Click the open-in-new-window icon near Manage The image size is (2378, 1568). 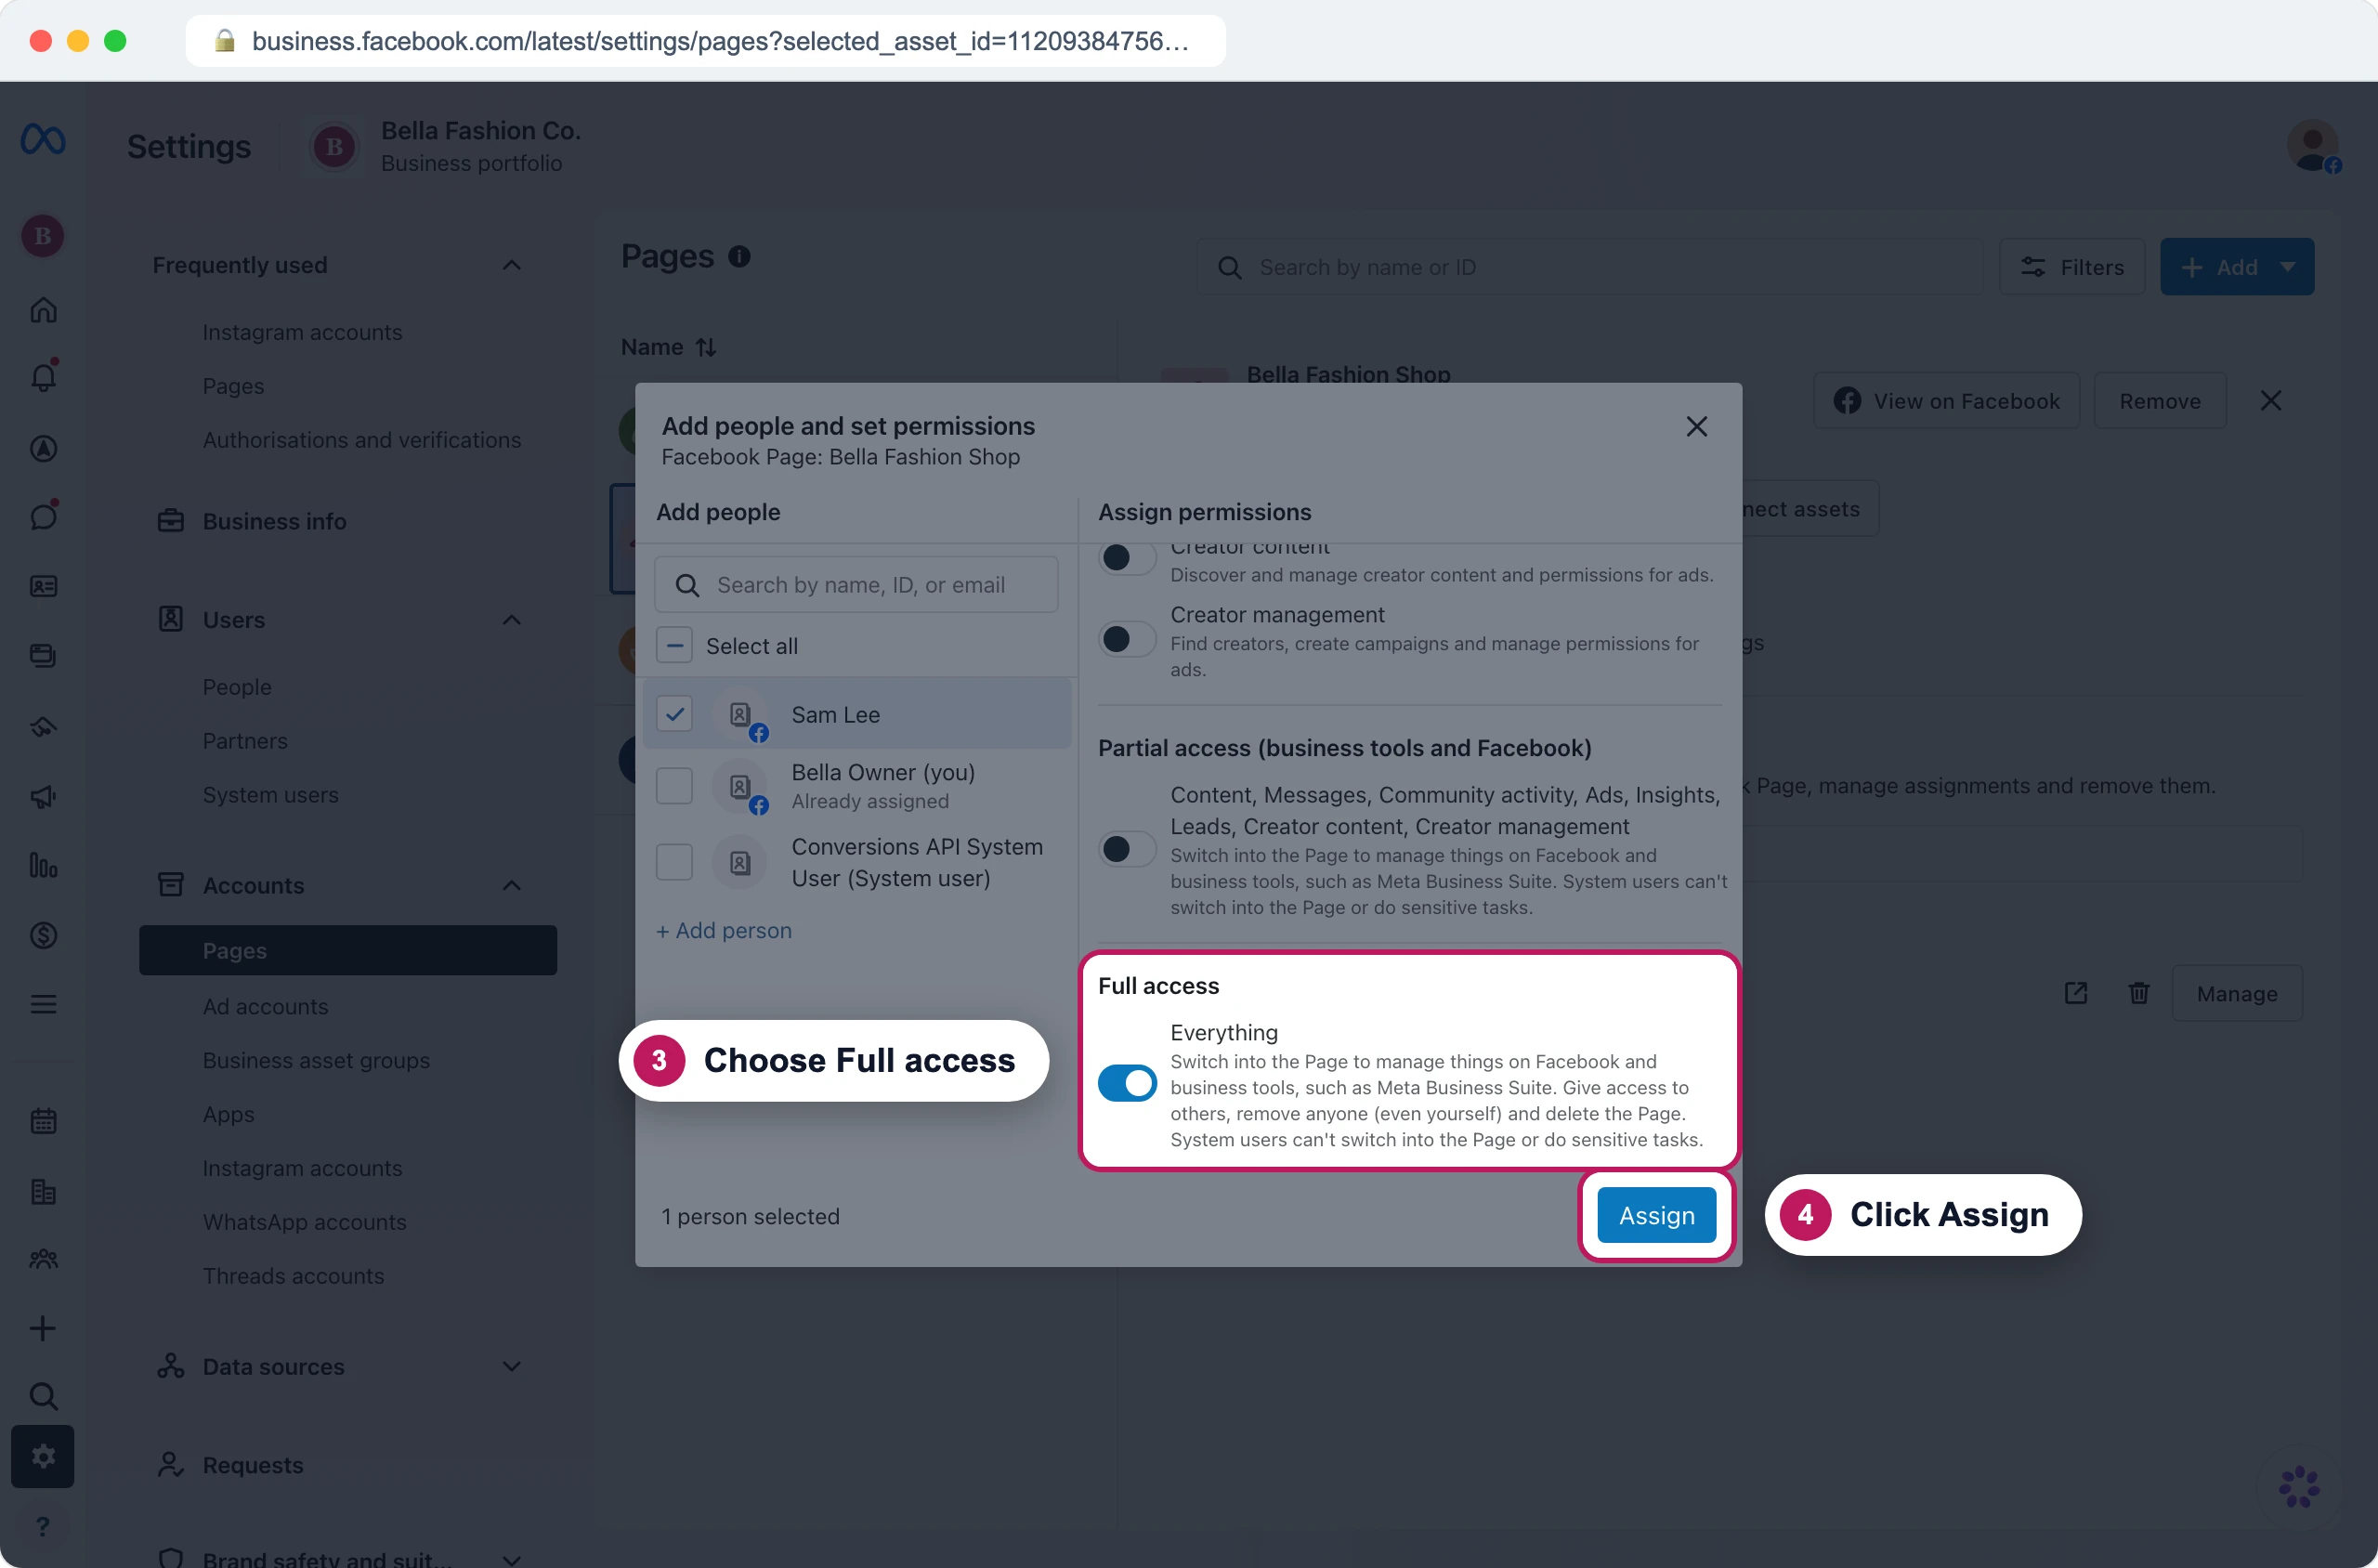pyautogui.click(x=2076, y=993)
